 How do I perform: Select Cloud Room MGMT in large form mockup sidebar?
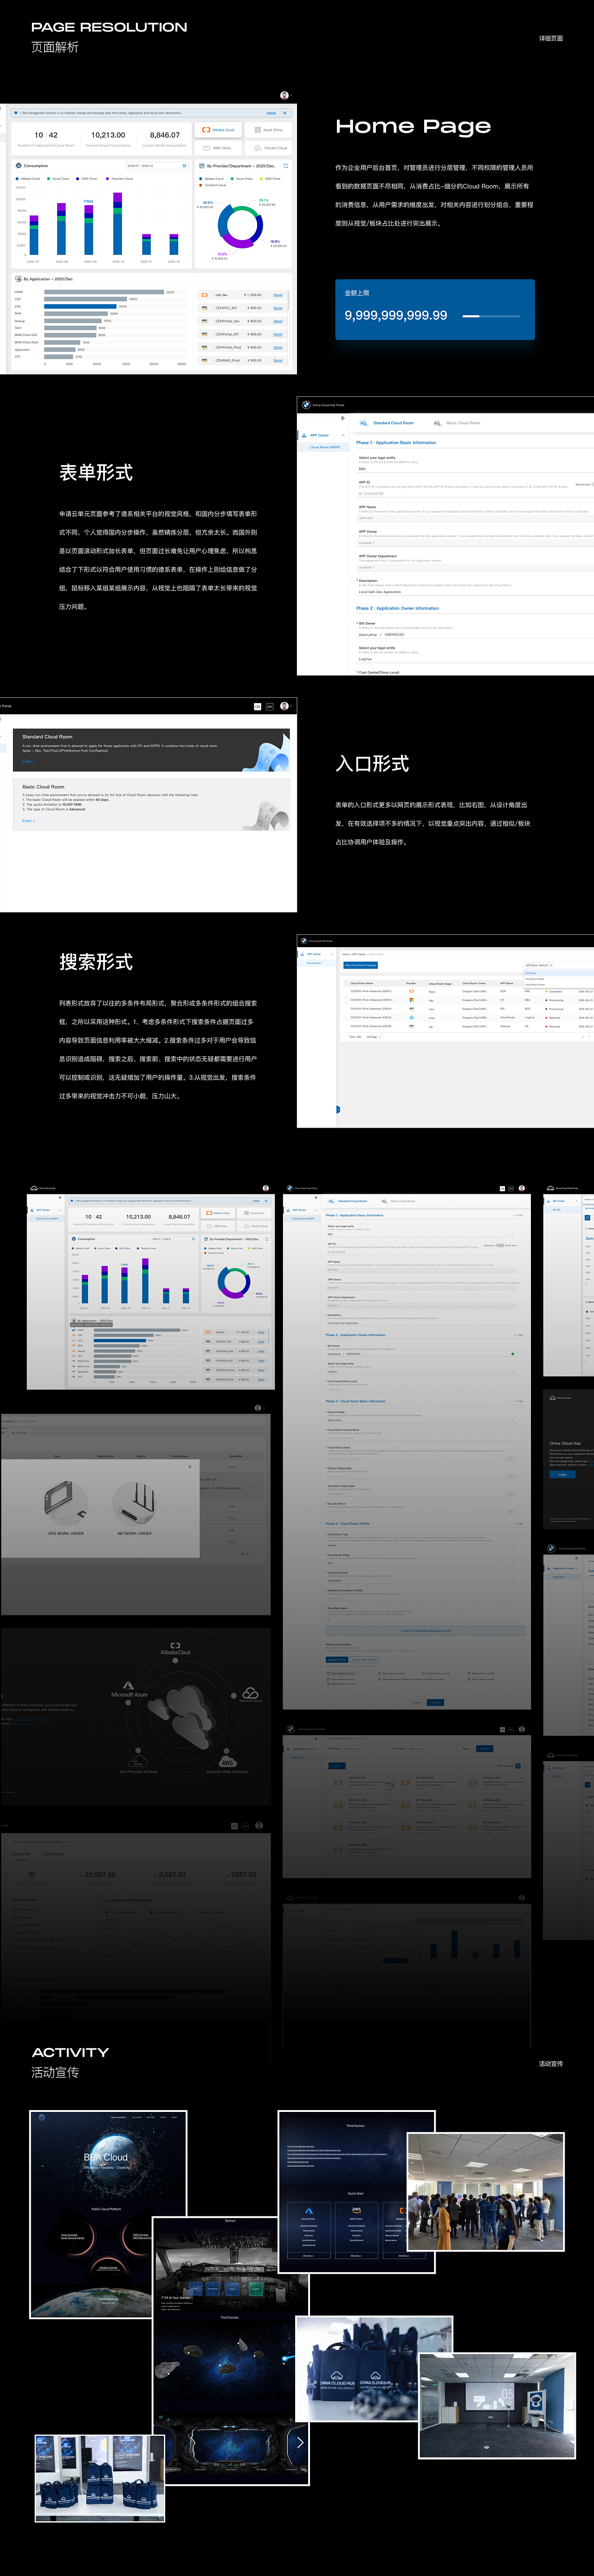point(324,447)
